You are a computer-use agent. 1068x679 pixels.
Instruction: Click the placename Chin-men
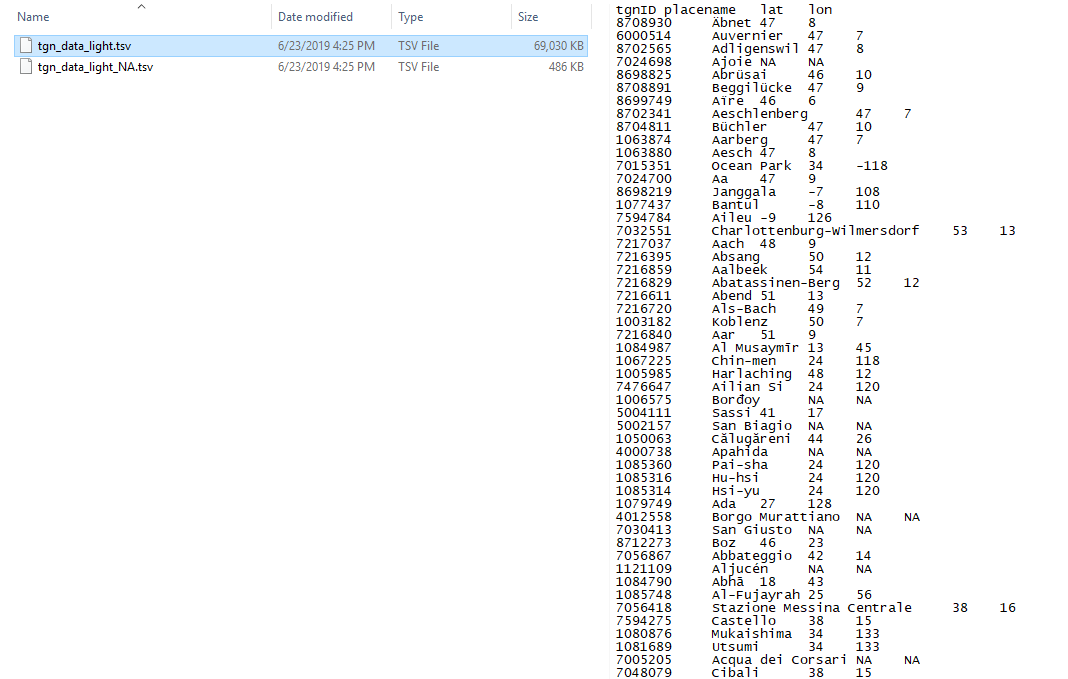coord(744,360)
